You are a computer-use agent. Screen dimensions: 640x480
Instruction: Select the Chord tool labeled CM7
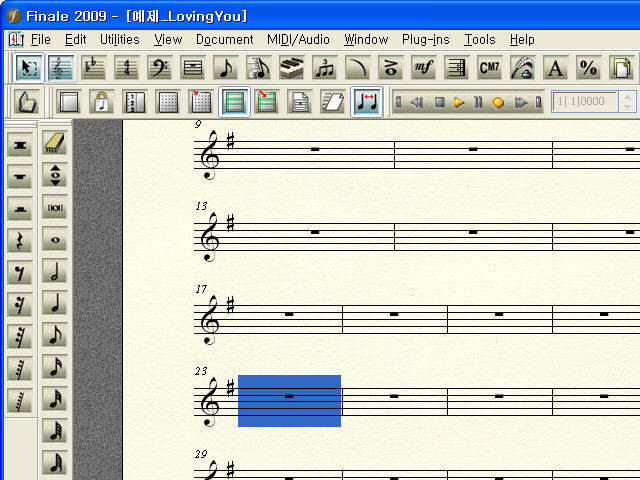490,68
